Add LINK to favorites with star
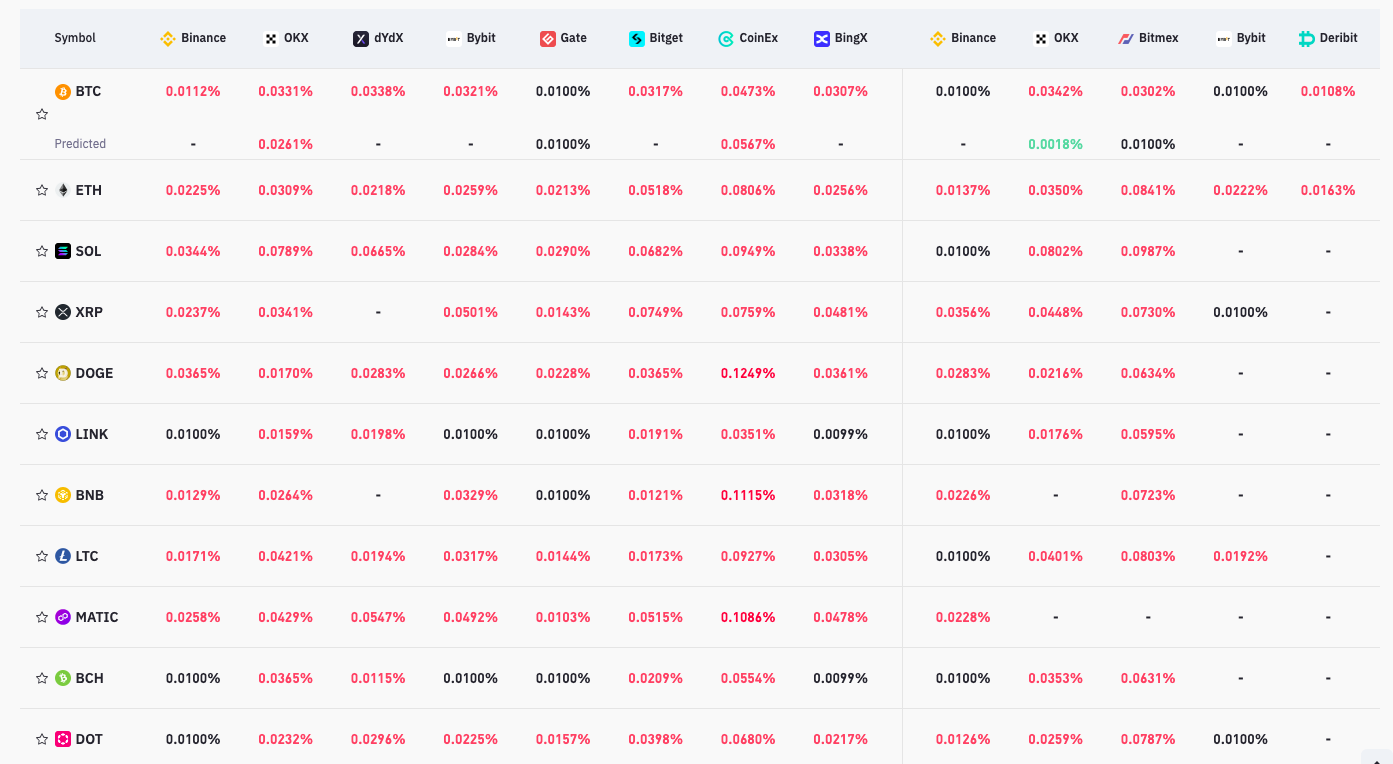Image resolution: width=1393 pixels, height=764 pixels. pos(42,434)
